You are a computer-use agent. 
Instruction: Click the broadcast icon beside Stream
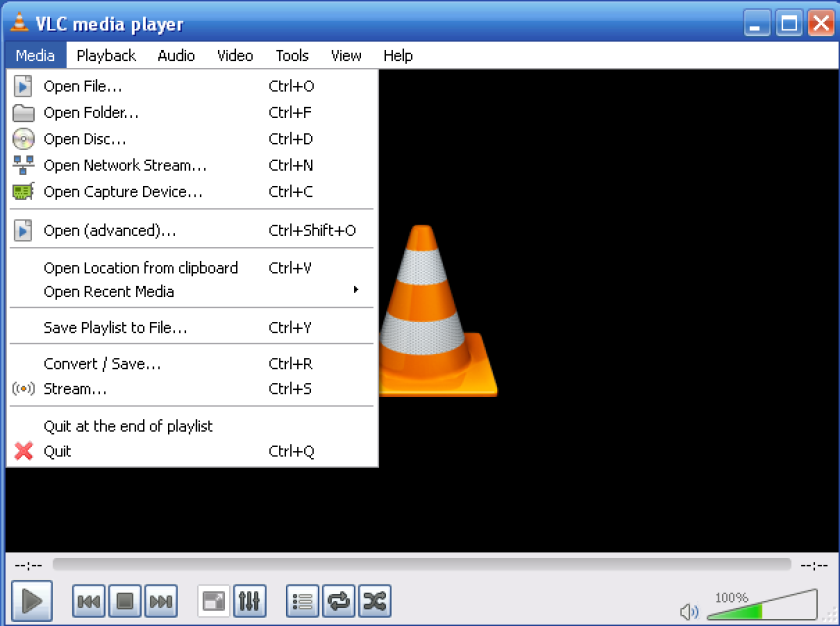click(23, 389)
